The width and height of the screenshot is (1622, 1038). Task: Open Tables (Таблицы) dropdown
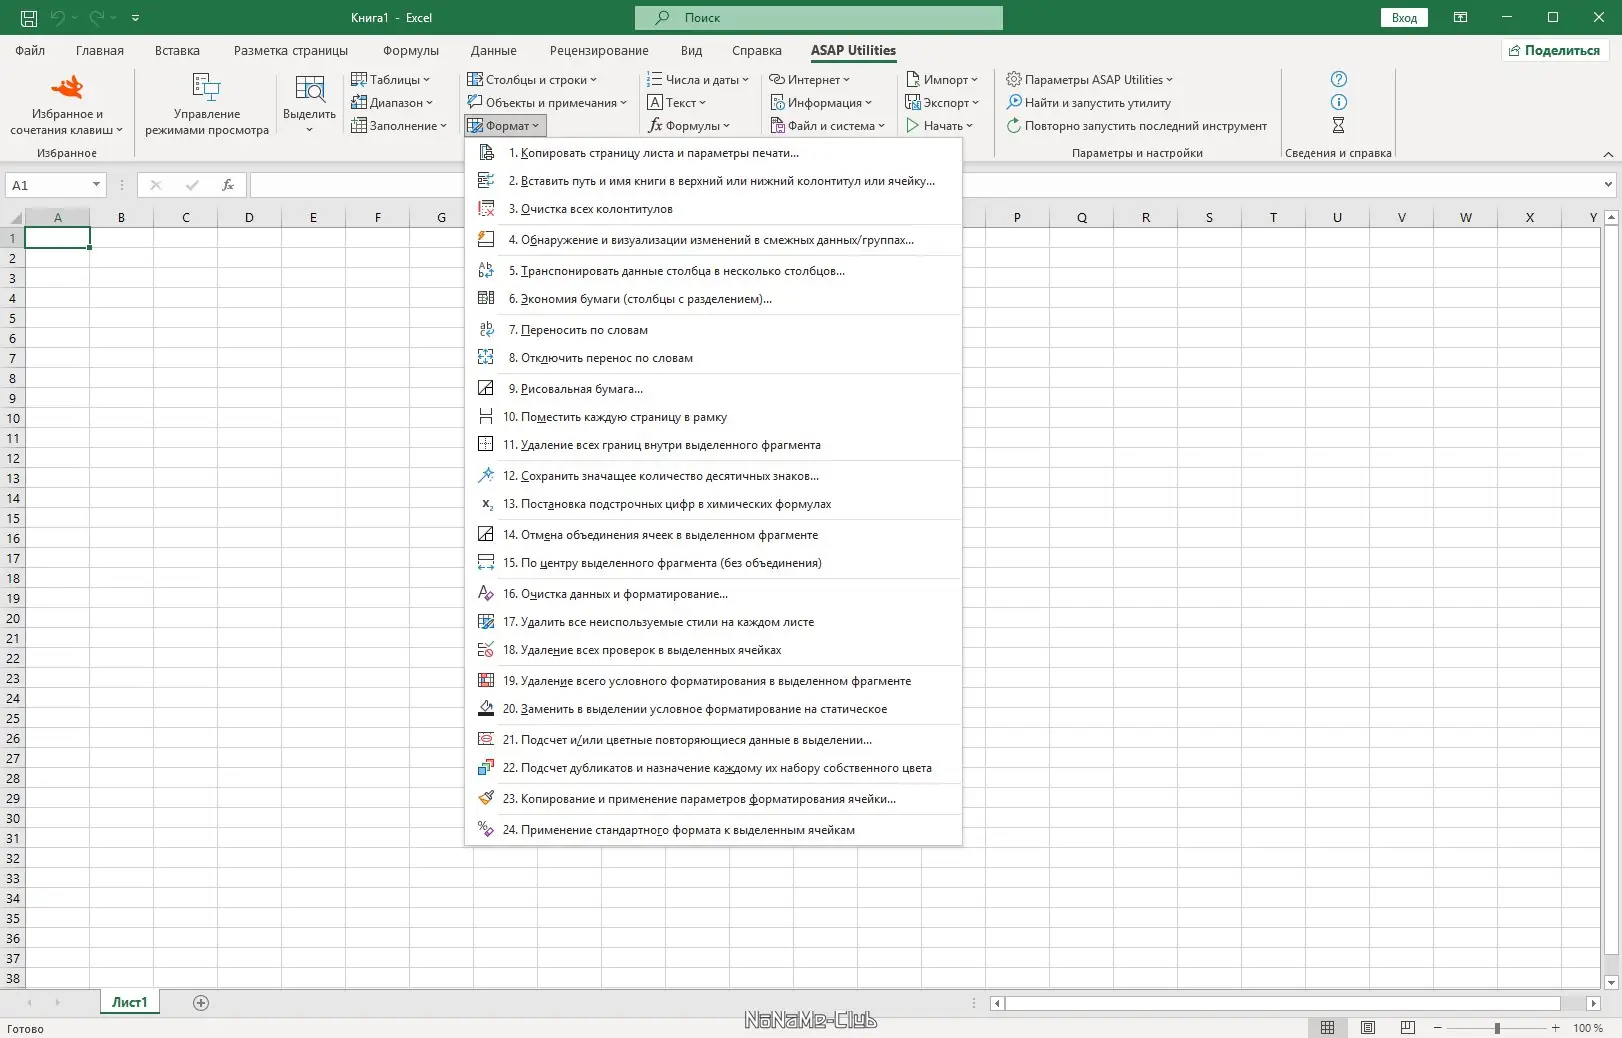pos(390,80)
